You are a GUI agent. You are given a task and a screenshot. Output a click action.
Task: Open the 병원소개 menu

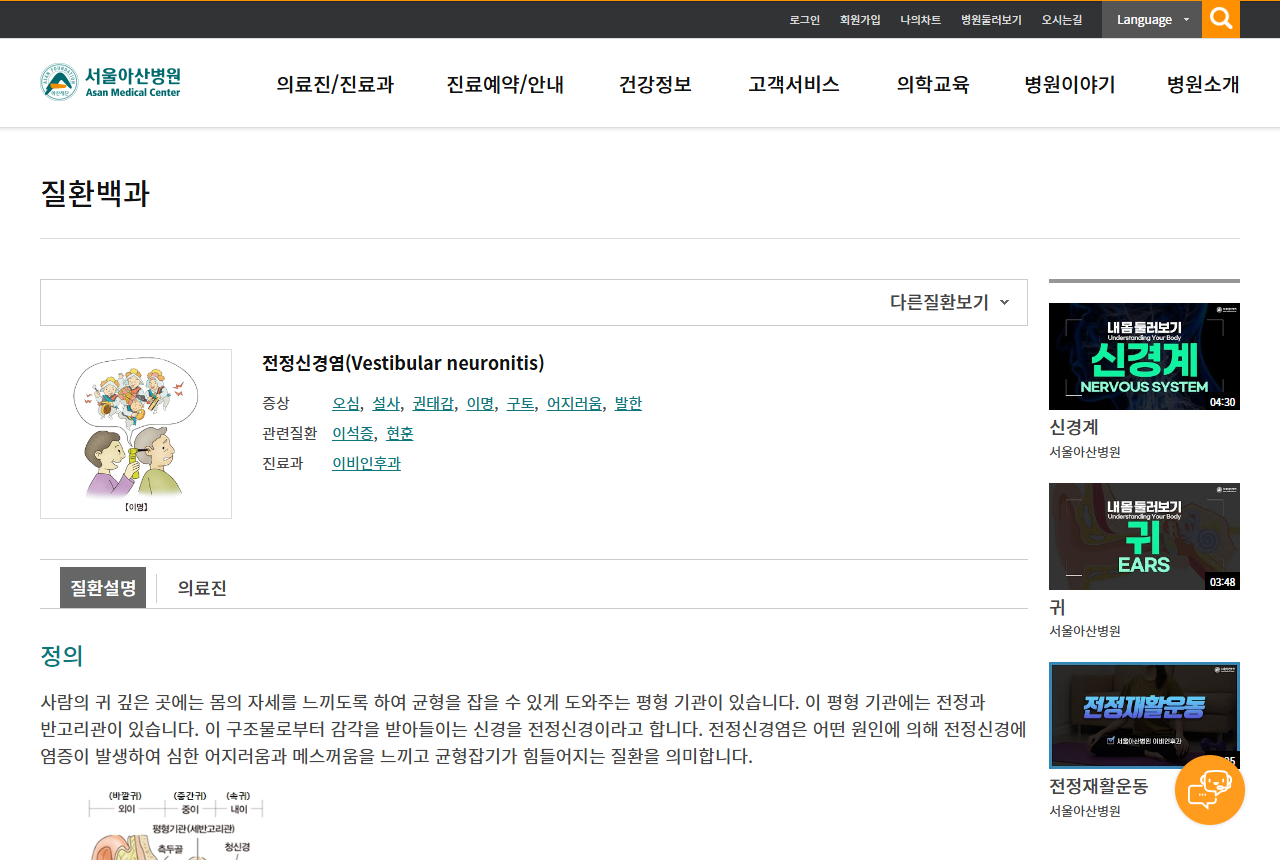click(x=1203, y=84)
